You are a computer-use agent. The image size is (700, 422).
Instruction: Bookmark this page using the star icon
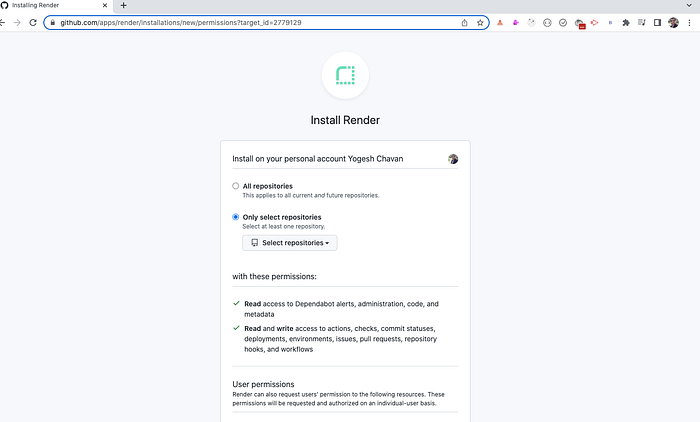480,22
